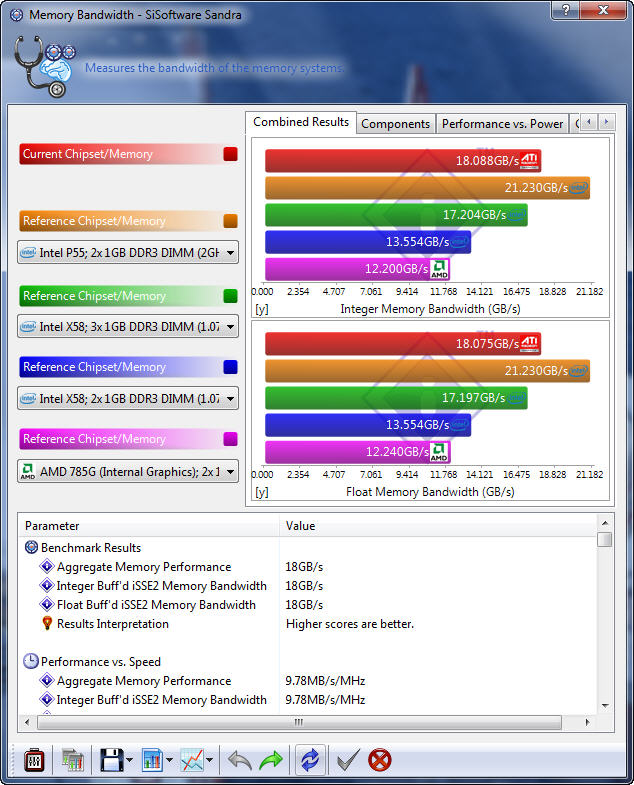Click the orange Reference Chipset color swatch
Image resolution: width=634 pixels, height=785 pixels.
230,221
